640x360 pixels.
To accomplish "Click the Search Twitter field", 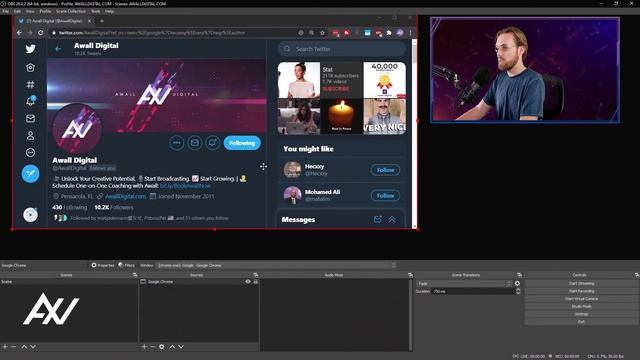I will click(342, 49).
